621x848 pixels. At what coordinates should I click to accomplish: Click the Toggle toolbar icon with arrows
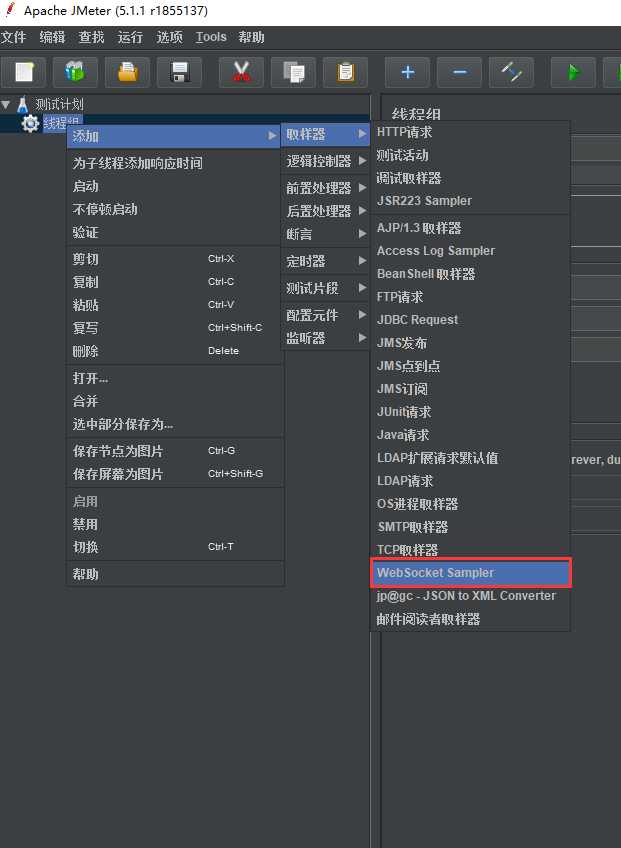[511, 72]
